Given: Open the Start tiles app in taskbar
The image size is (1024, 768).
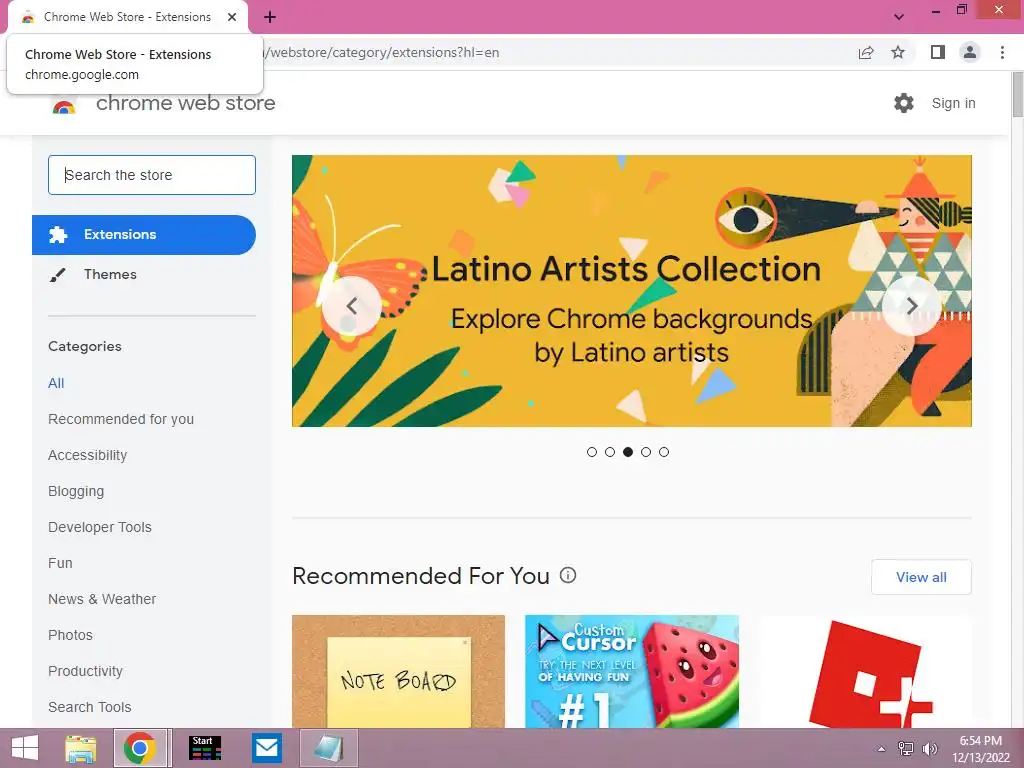Looking at the screenshot, I should pos(205,748).
